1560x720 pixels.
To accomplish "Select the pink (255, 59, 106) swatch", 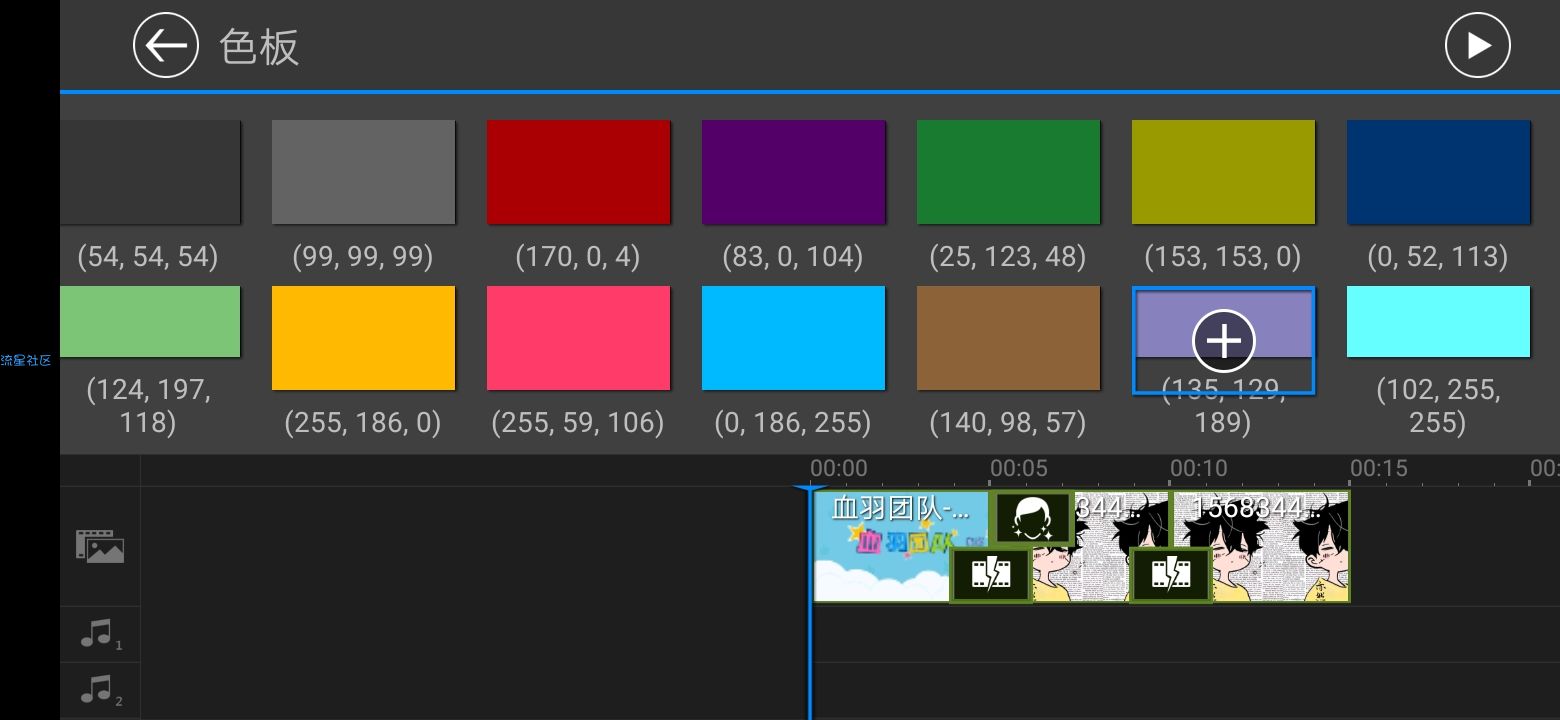I will 578,338.
